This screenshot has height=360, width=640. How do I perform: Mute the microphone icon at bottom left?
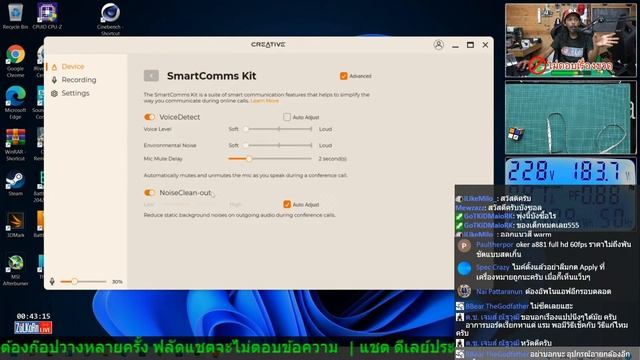[52, 282]
